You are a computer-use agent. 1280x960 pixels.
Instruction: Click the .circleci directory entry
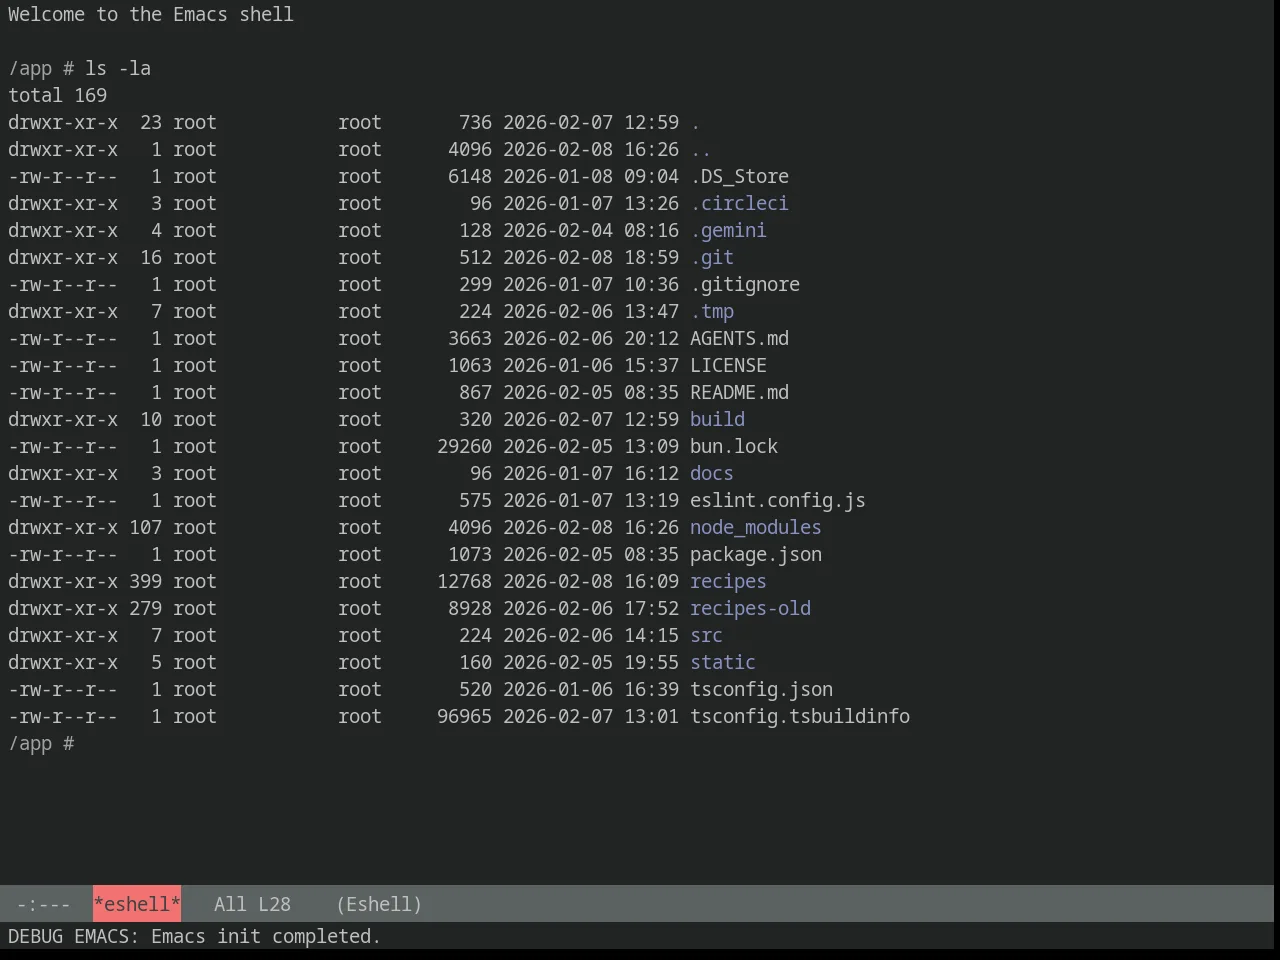[x=739, y=203]
